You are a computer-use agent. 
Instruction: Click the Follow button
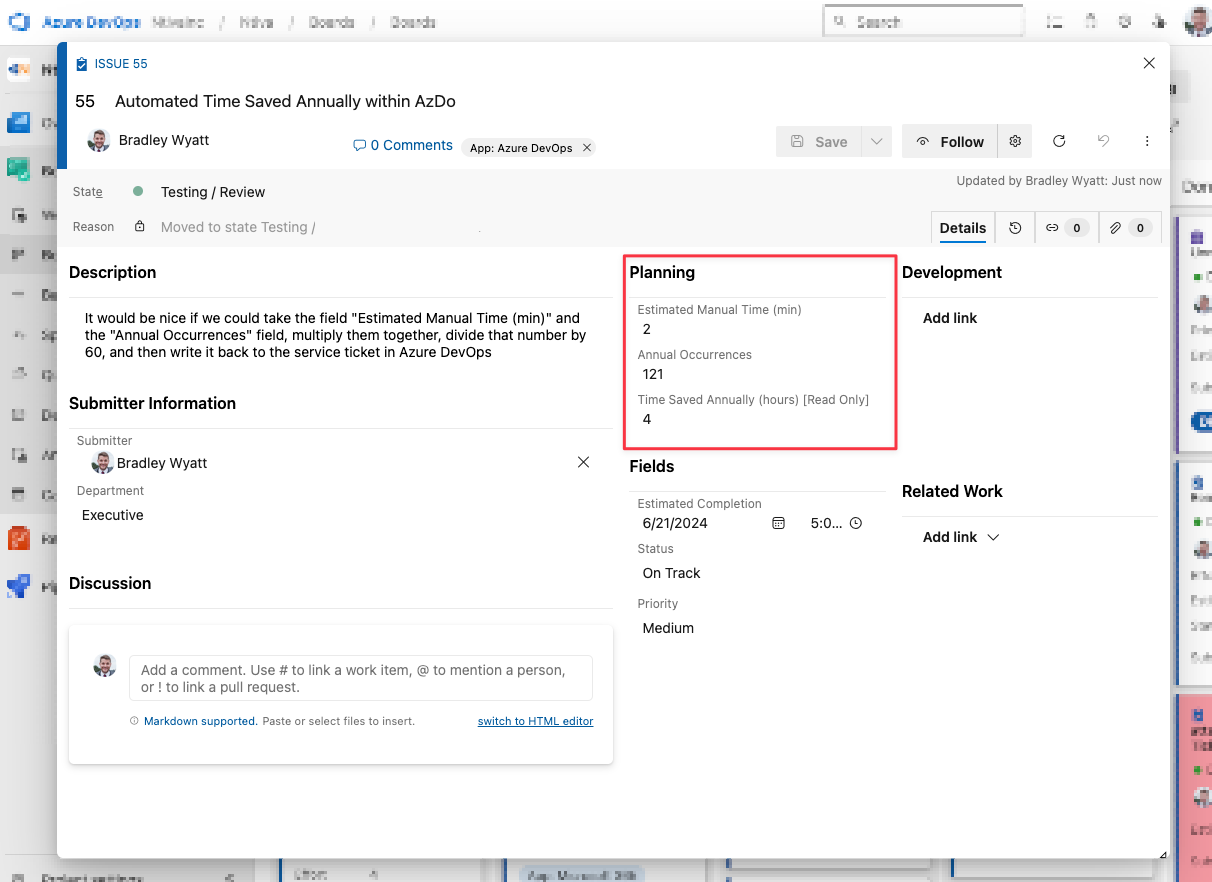click(950, 142)
